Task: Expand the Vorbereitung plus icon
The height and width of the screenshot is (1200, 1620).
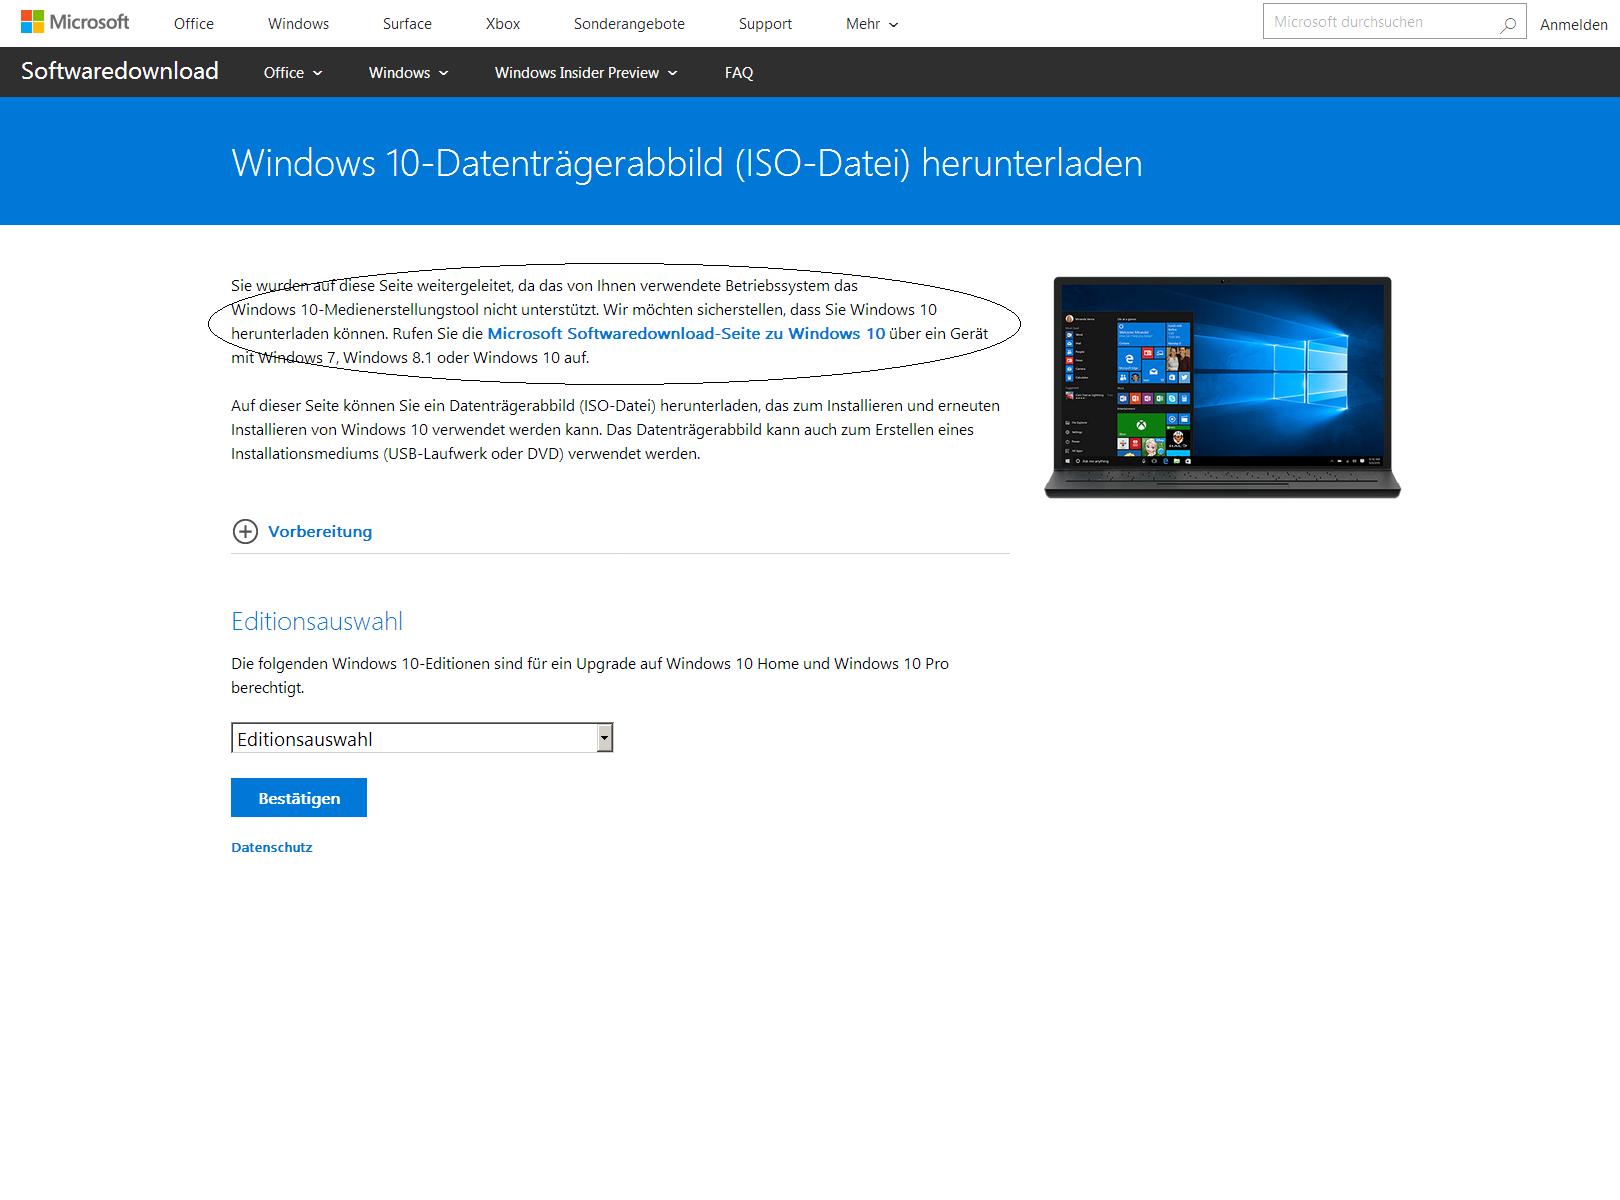Action: 245,531
